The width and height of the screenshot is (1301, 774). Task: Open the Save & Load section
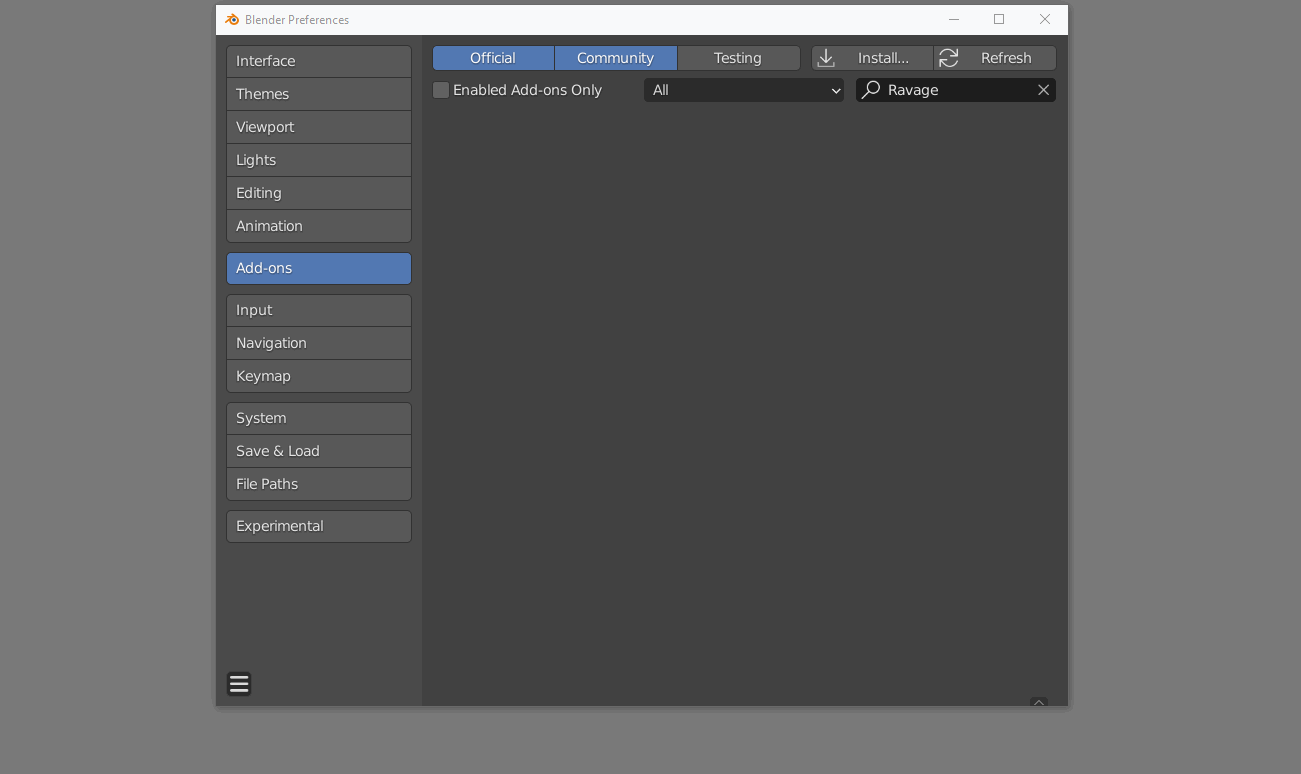point(319,451)
